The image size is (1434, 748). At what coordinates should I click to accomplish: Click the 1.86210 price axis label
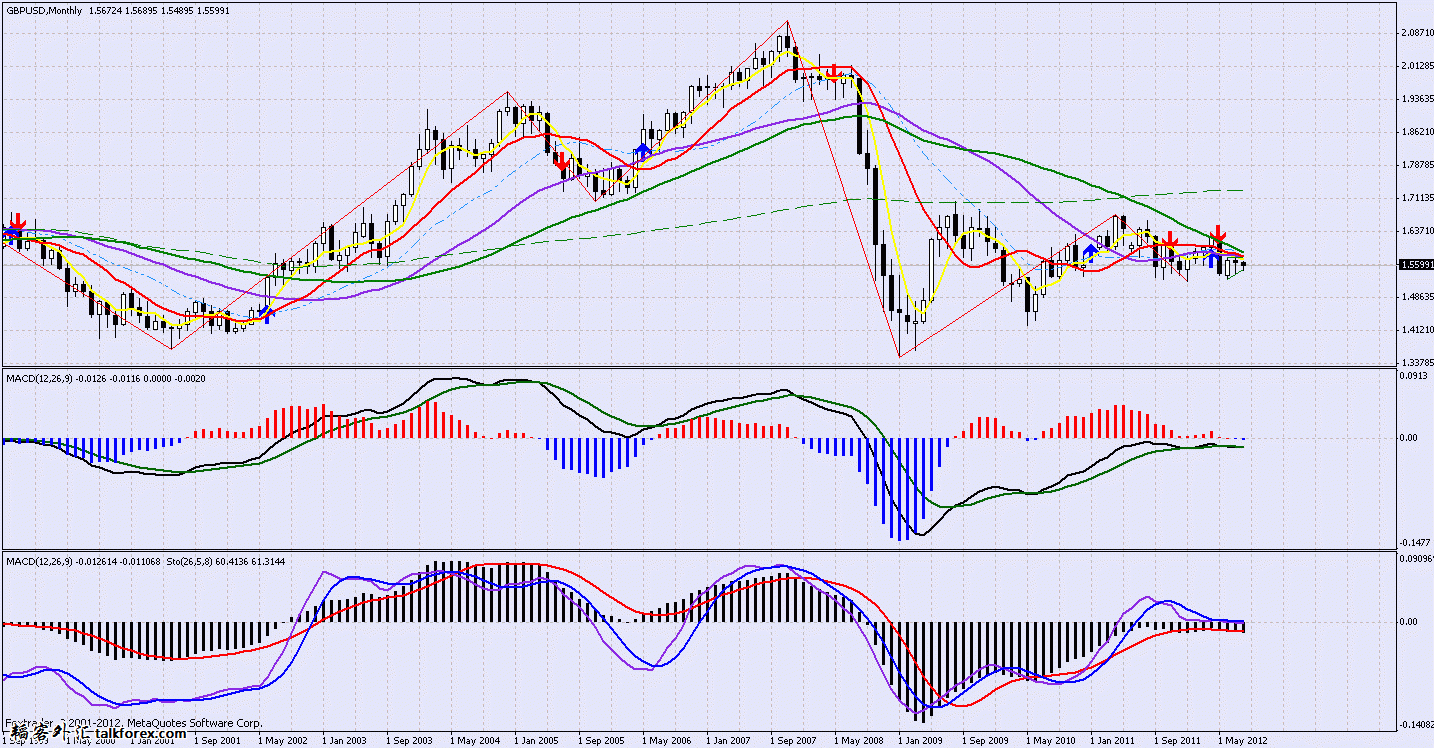(1415, 132)
